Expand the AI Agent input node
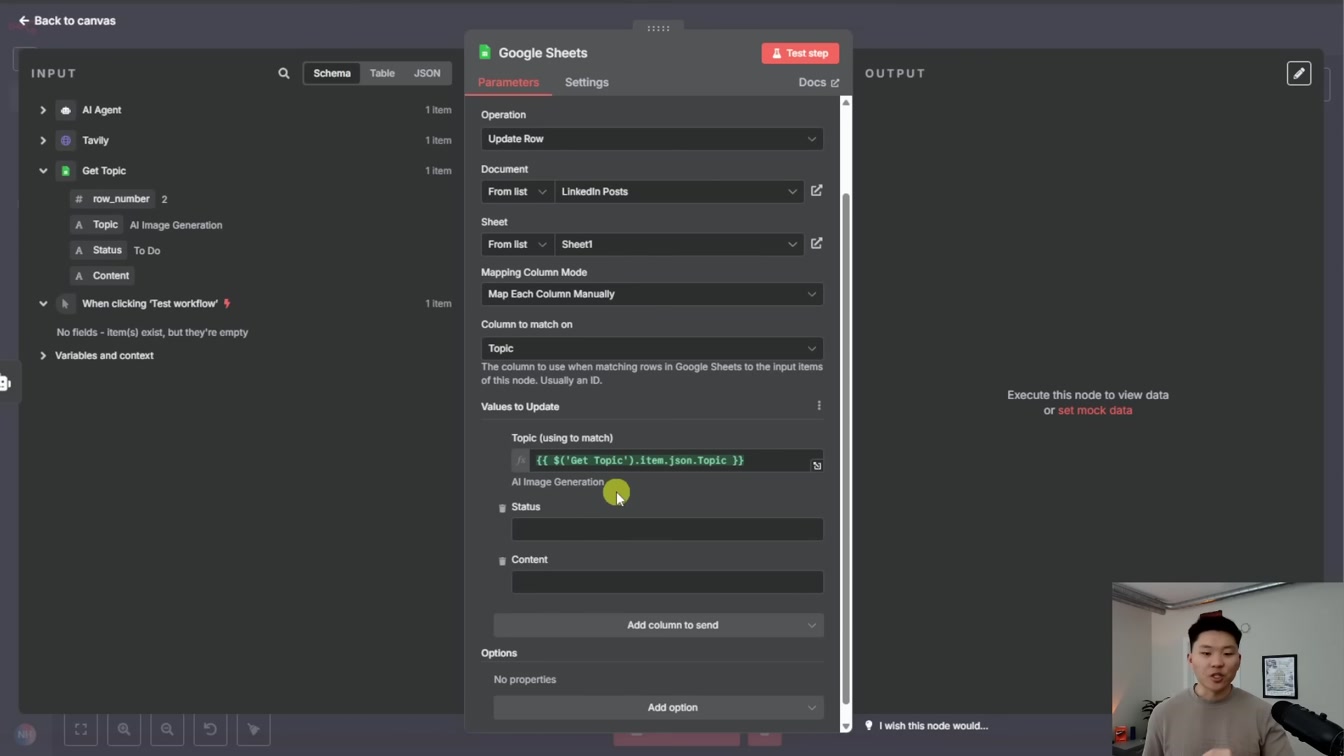Image resolution: width=1344 pixels, height=756 pixels. click(43, 110)
